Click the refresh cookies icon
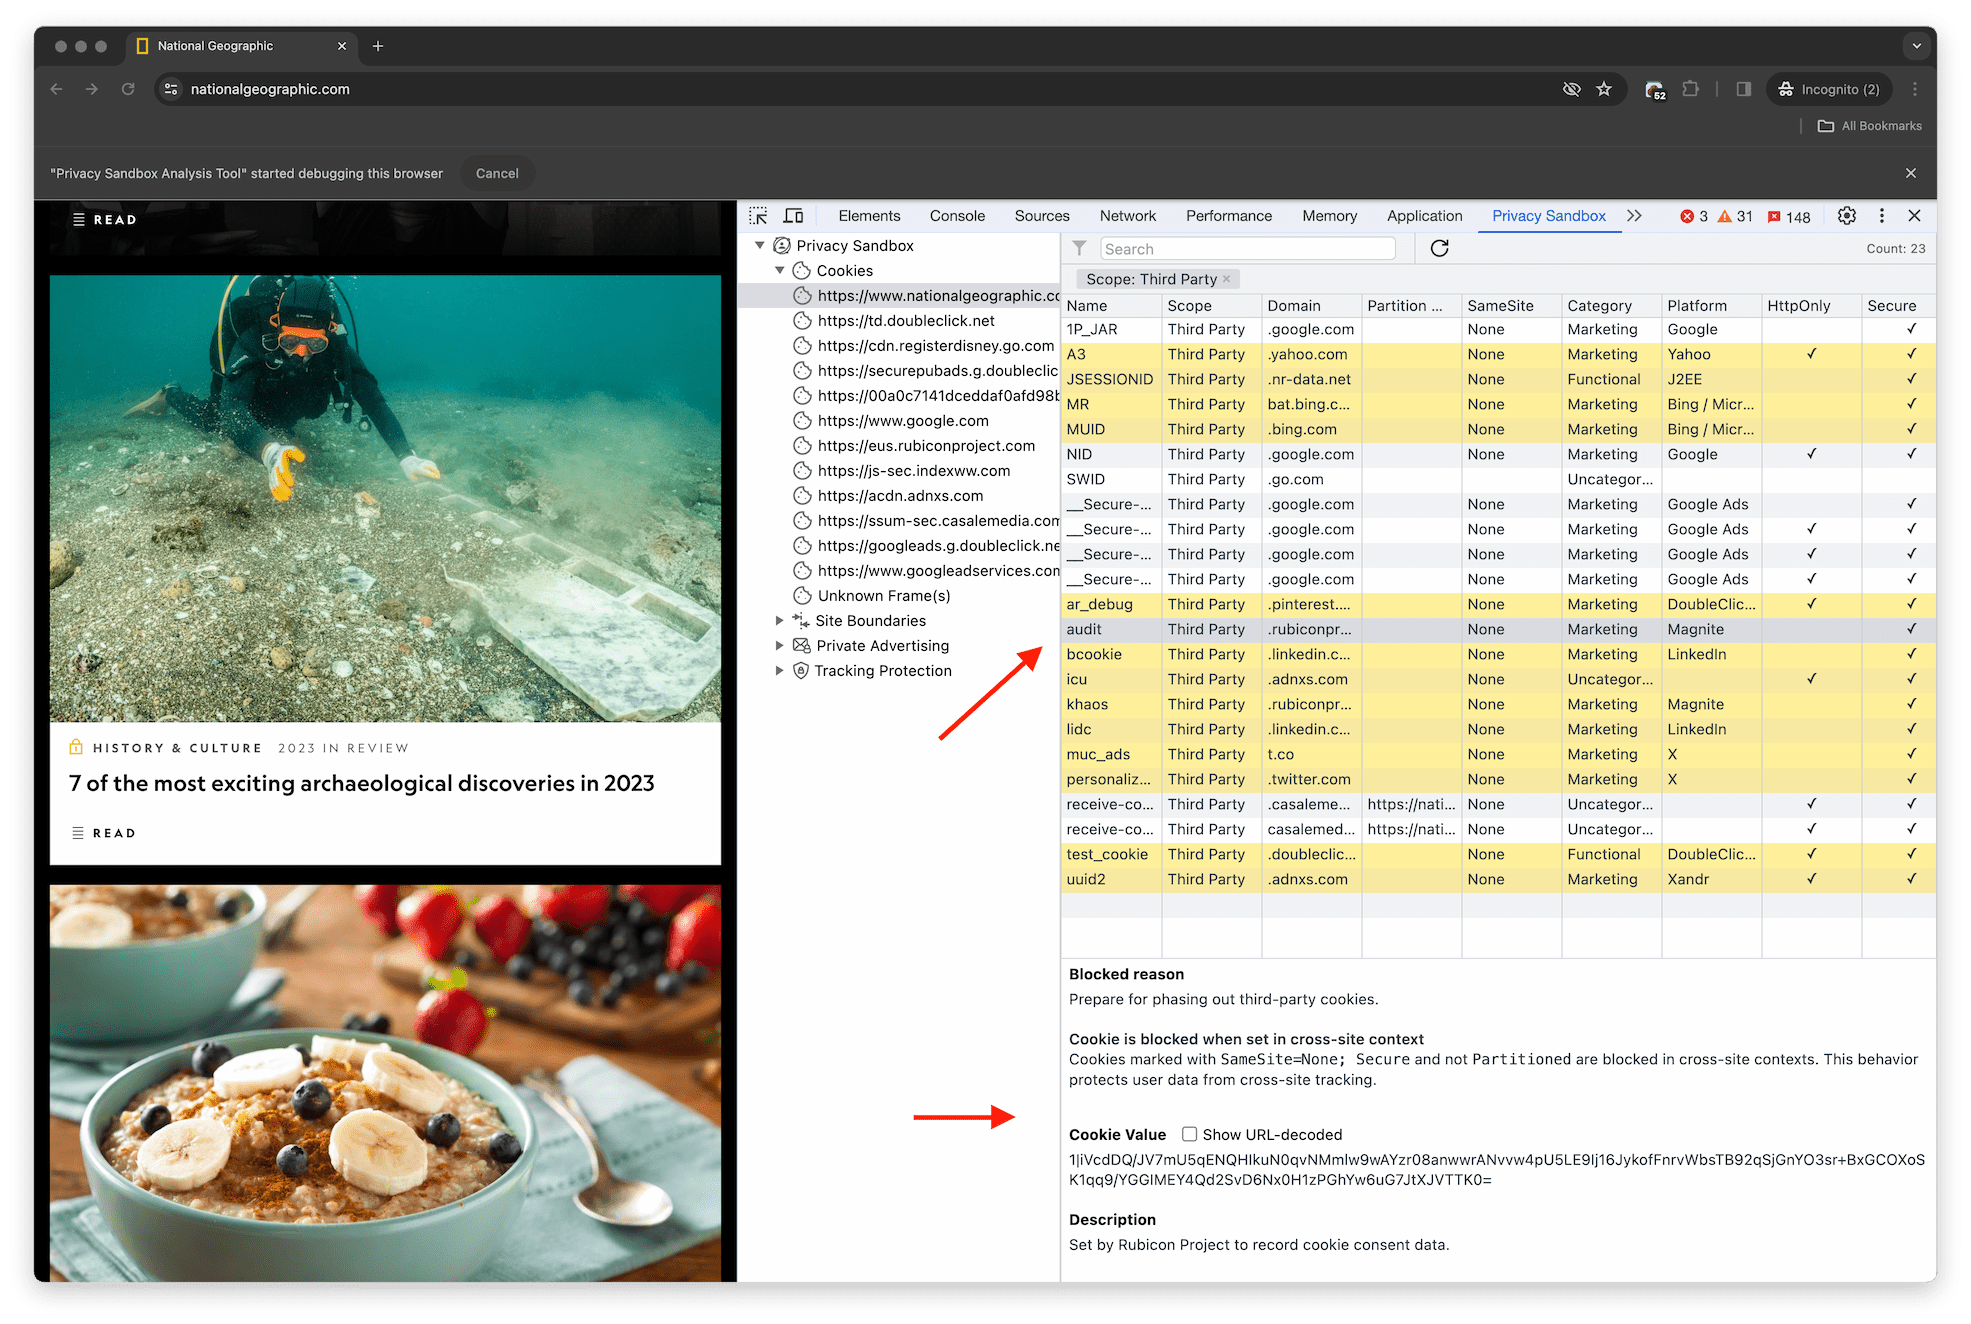Viewport: 1971px width, 1324px height. pos(1439,248)
